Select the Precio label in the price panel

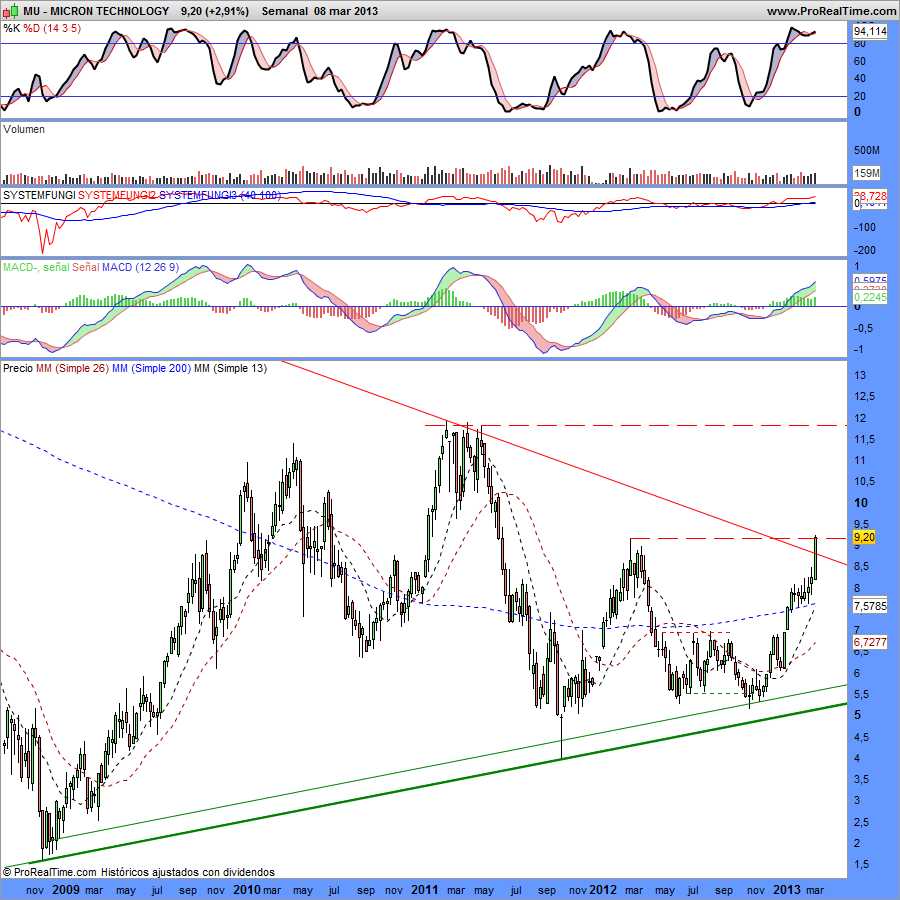(18, 368)
